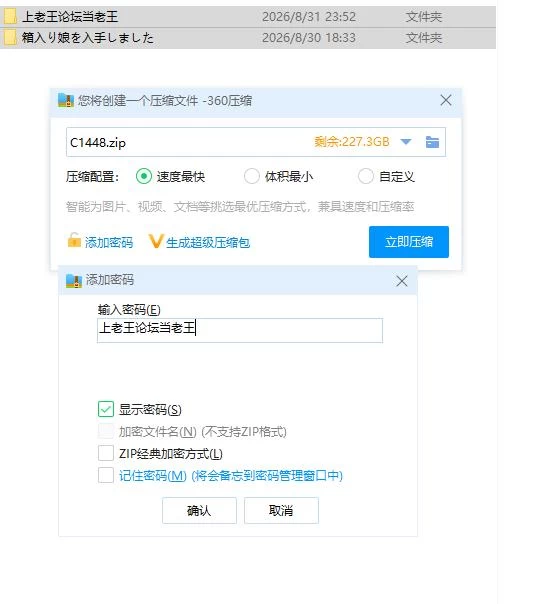
Task: Click the 生成超级压缩包 link
Action: click(x=208, y=242)
